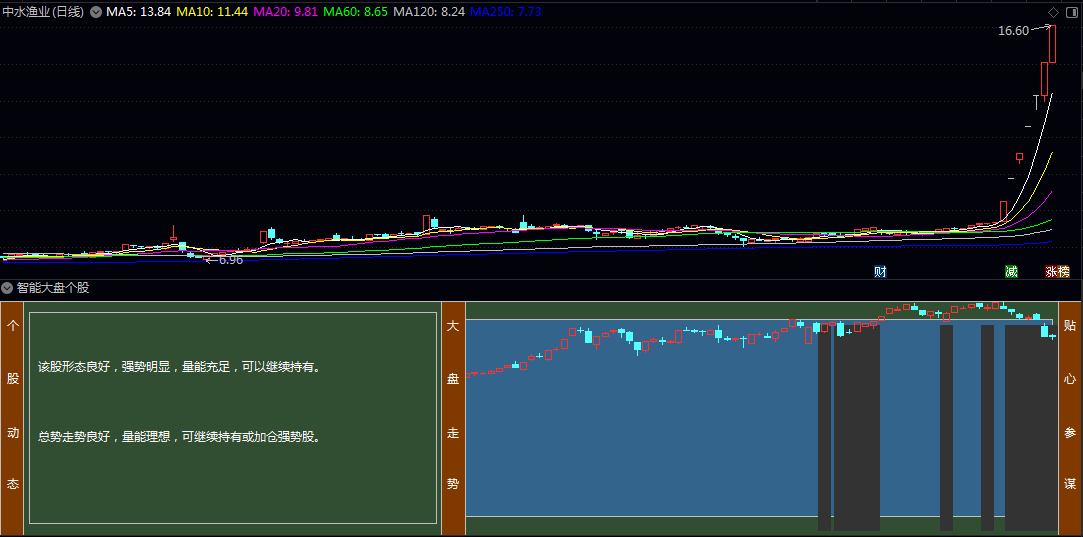The image size is (1083, 537).
Task: Select the MA5: 13.84 indicator label
Action: click(x=138, y=12)
